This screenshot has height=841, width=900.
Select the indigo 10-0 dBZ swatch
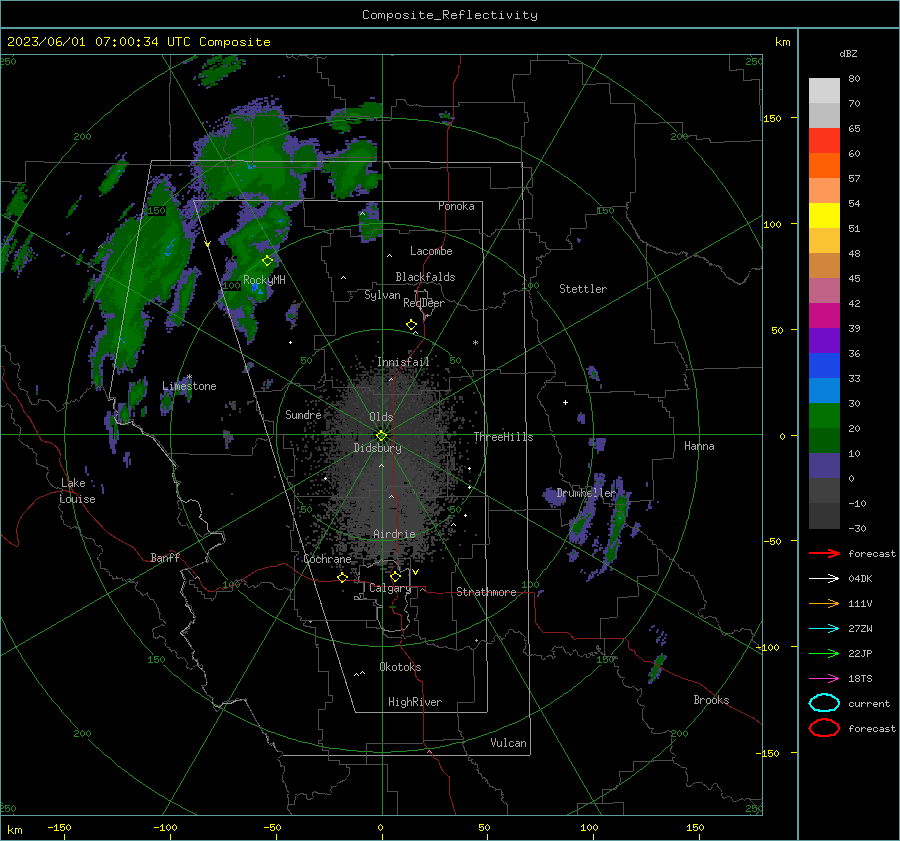click(x=824, y=466)
